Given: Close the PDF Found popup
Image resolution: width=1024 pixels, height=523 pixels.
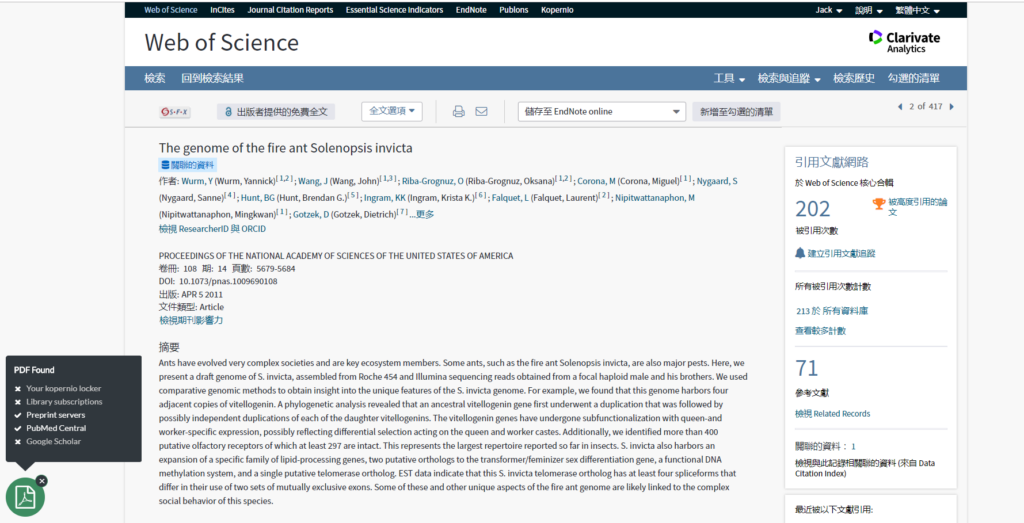Looking at the screenshot, I should 42,481.
